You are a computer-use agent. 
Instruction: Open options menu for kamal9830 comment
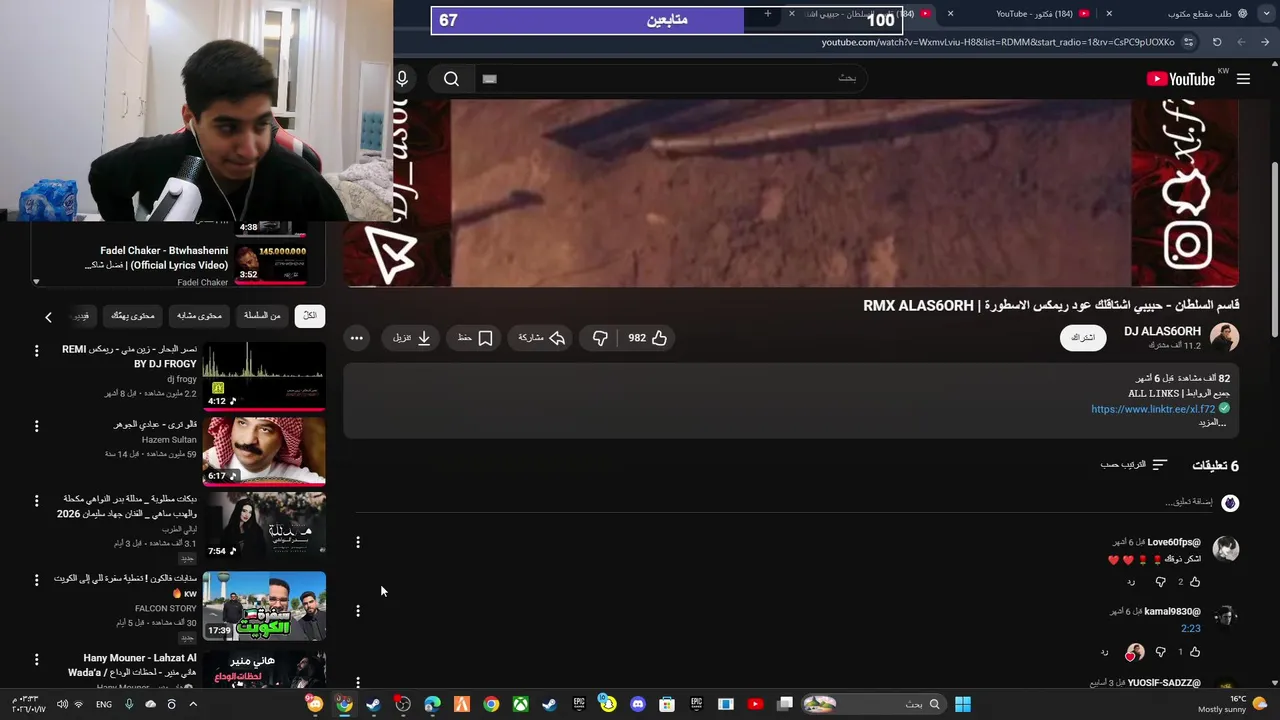[358, 610]
